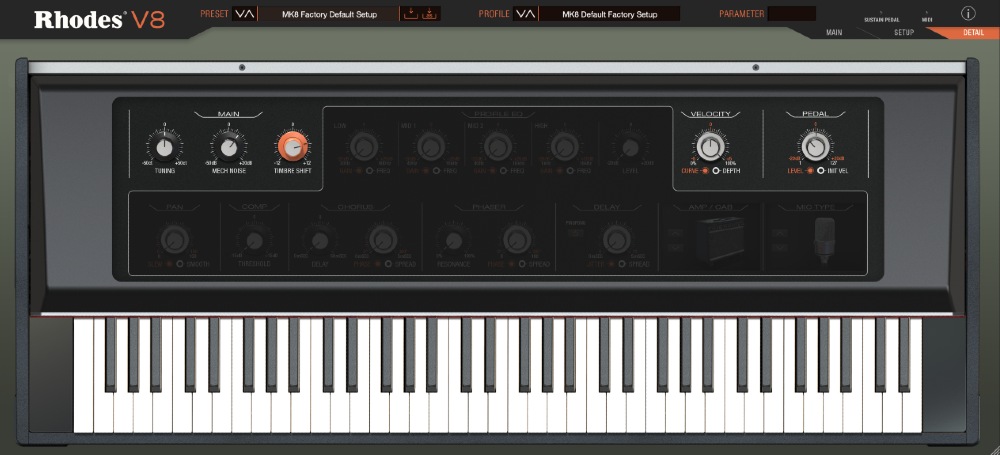Switch to the SETUP tab
The image size is (1000, 455).
[x=904, y=33]
